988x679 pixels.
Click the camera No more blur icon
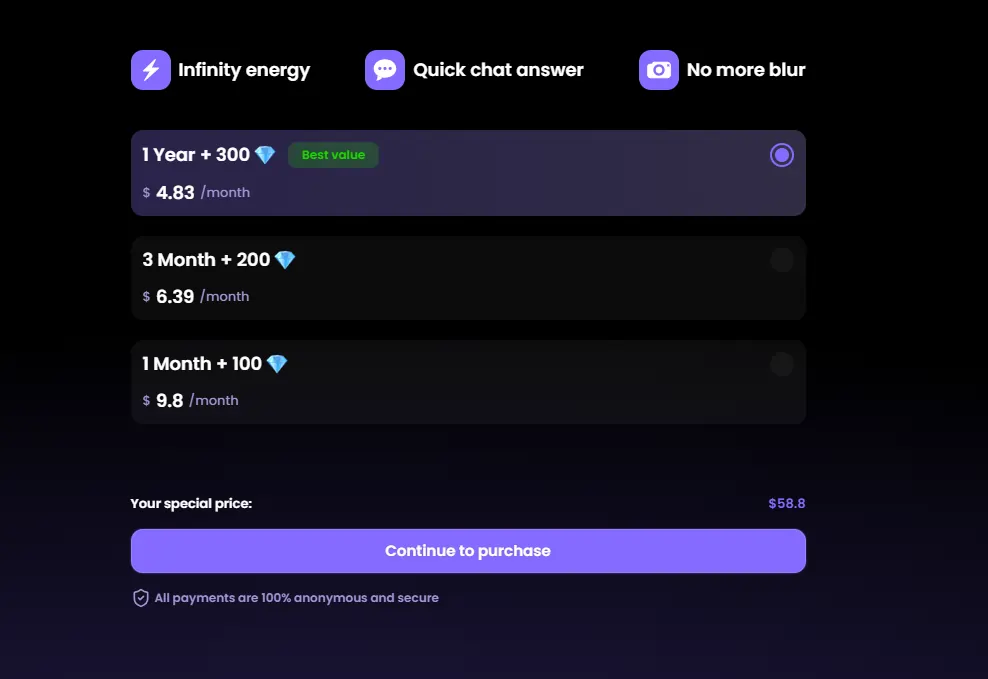(658, 70)
